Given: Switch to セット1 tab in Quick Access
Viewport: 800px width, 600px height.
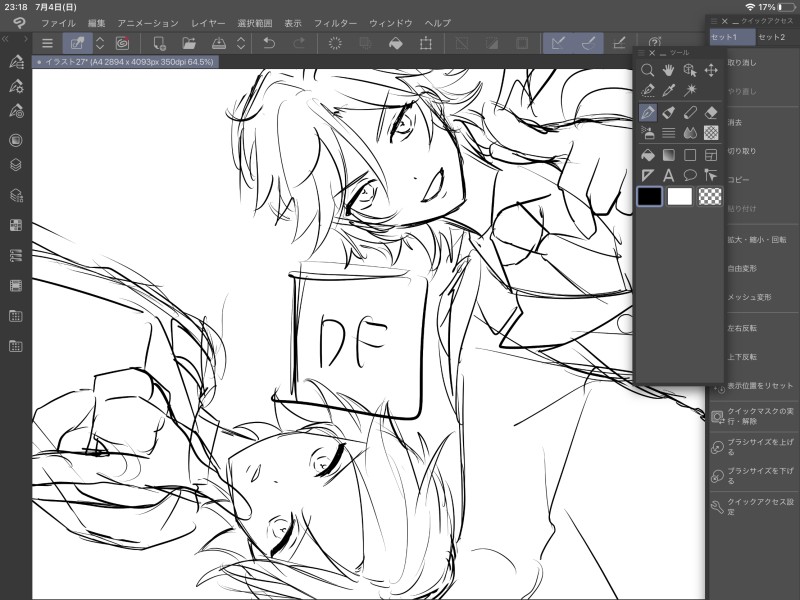Looking at the screenshot, I should 733,37.
